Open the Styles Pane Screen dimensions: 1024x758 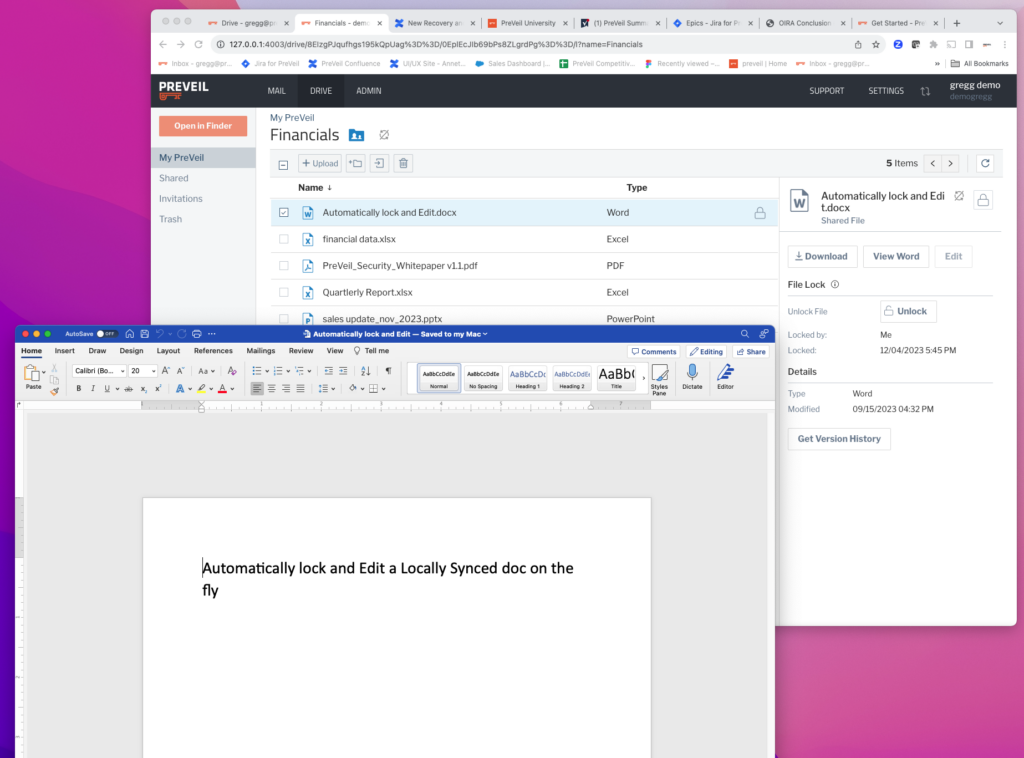point(660,380)
